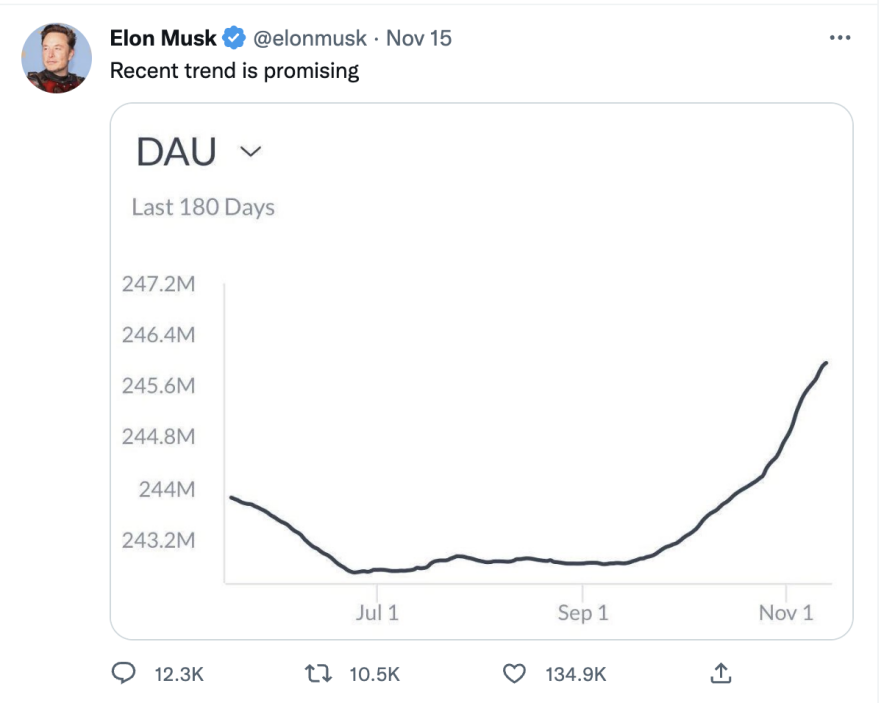
Task: Open the share upload icon
Action: click(720, 675)
